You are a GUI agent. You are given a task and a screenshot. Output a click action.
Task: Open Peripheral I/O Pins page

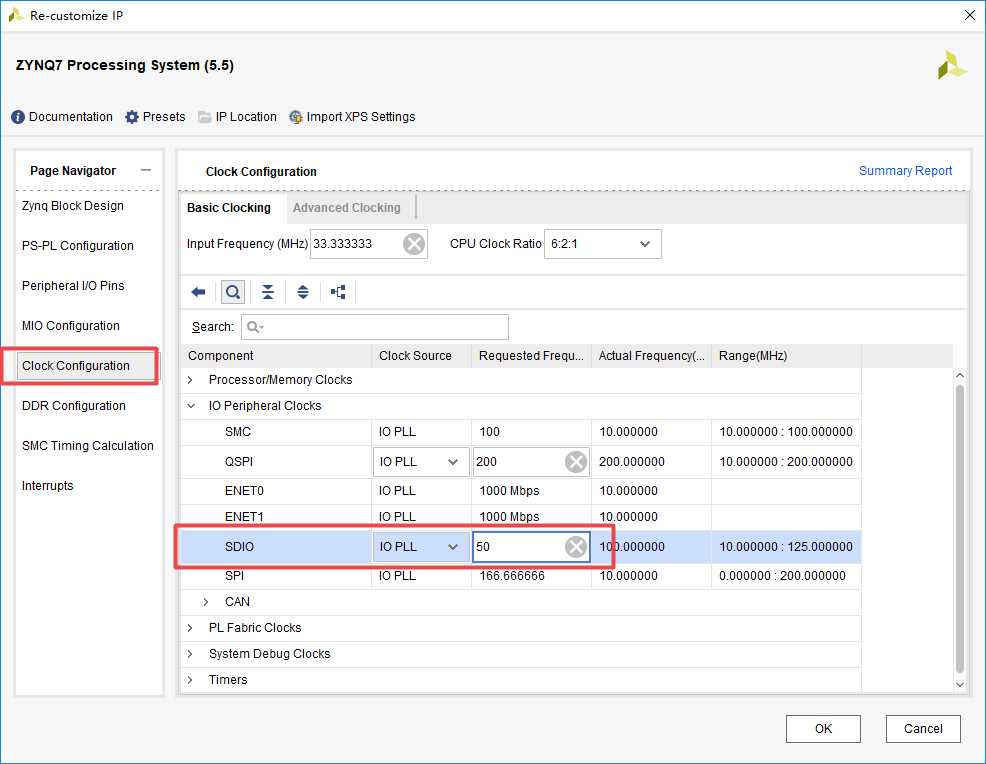point(73,285)
